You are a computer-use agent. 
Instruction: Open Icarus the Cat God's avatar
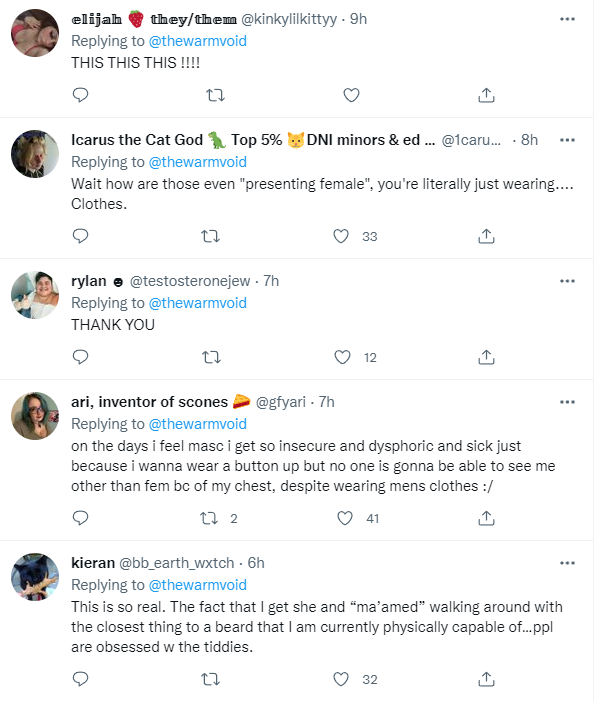point(35,154)
